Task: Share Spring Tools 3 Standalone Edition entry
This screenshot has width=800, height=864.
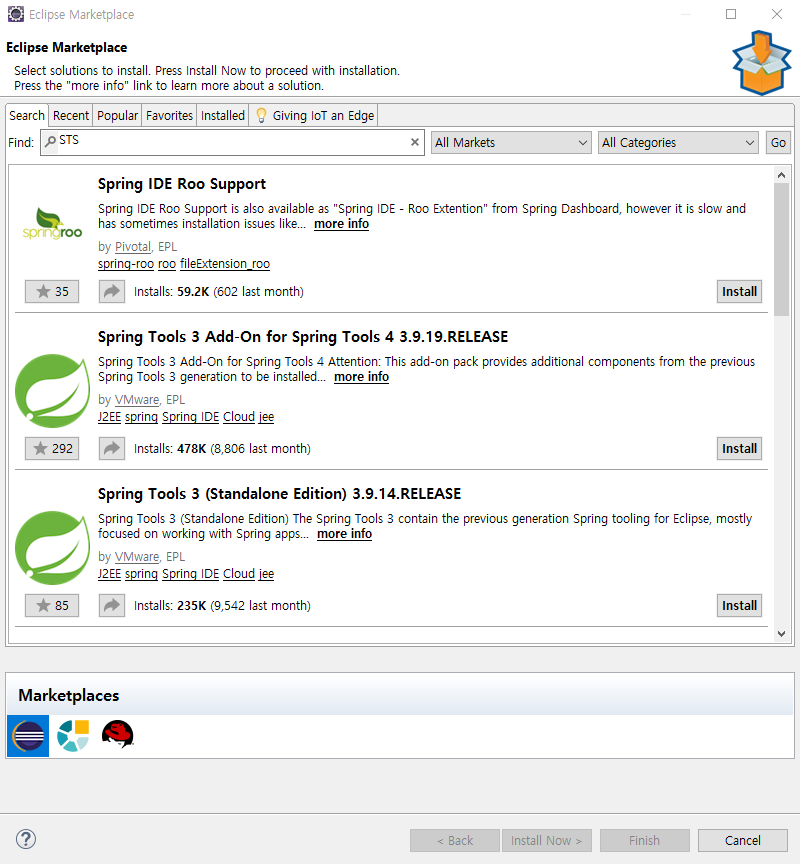Action: (x=112, y=606)
